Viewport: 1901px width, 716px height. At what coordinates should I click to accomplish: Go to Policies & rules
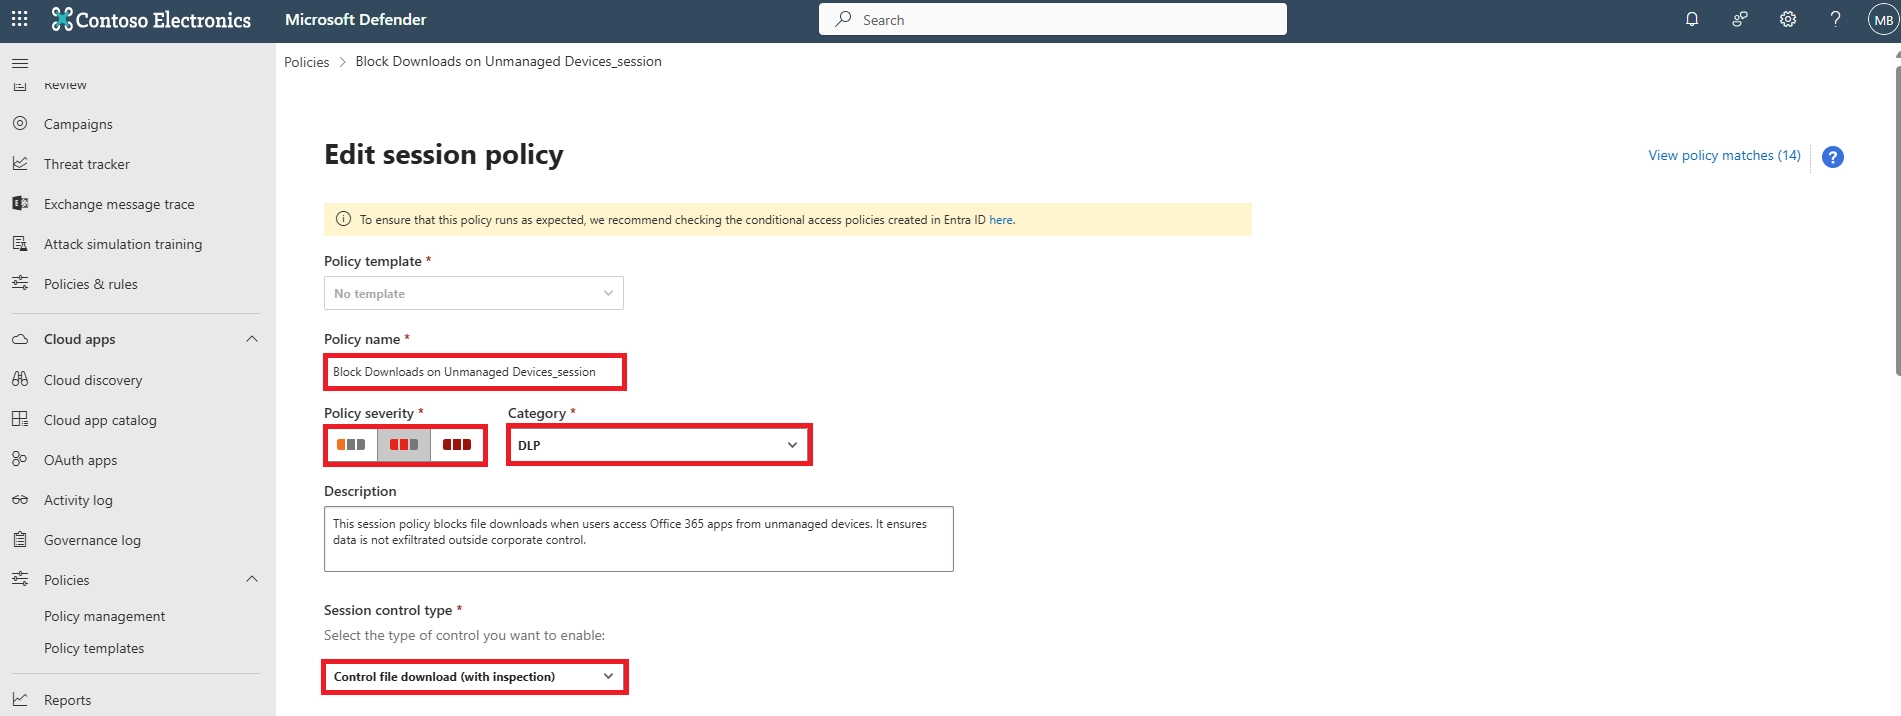pyautogui.click(x=91, y=284)
